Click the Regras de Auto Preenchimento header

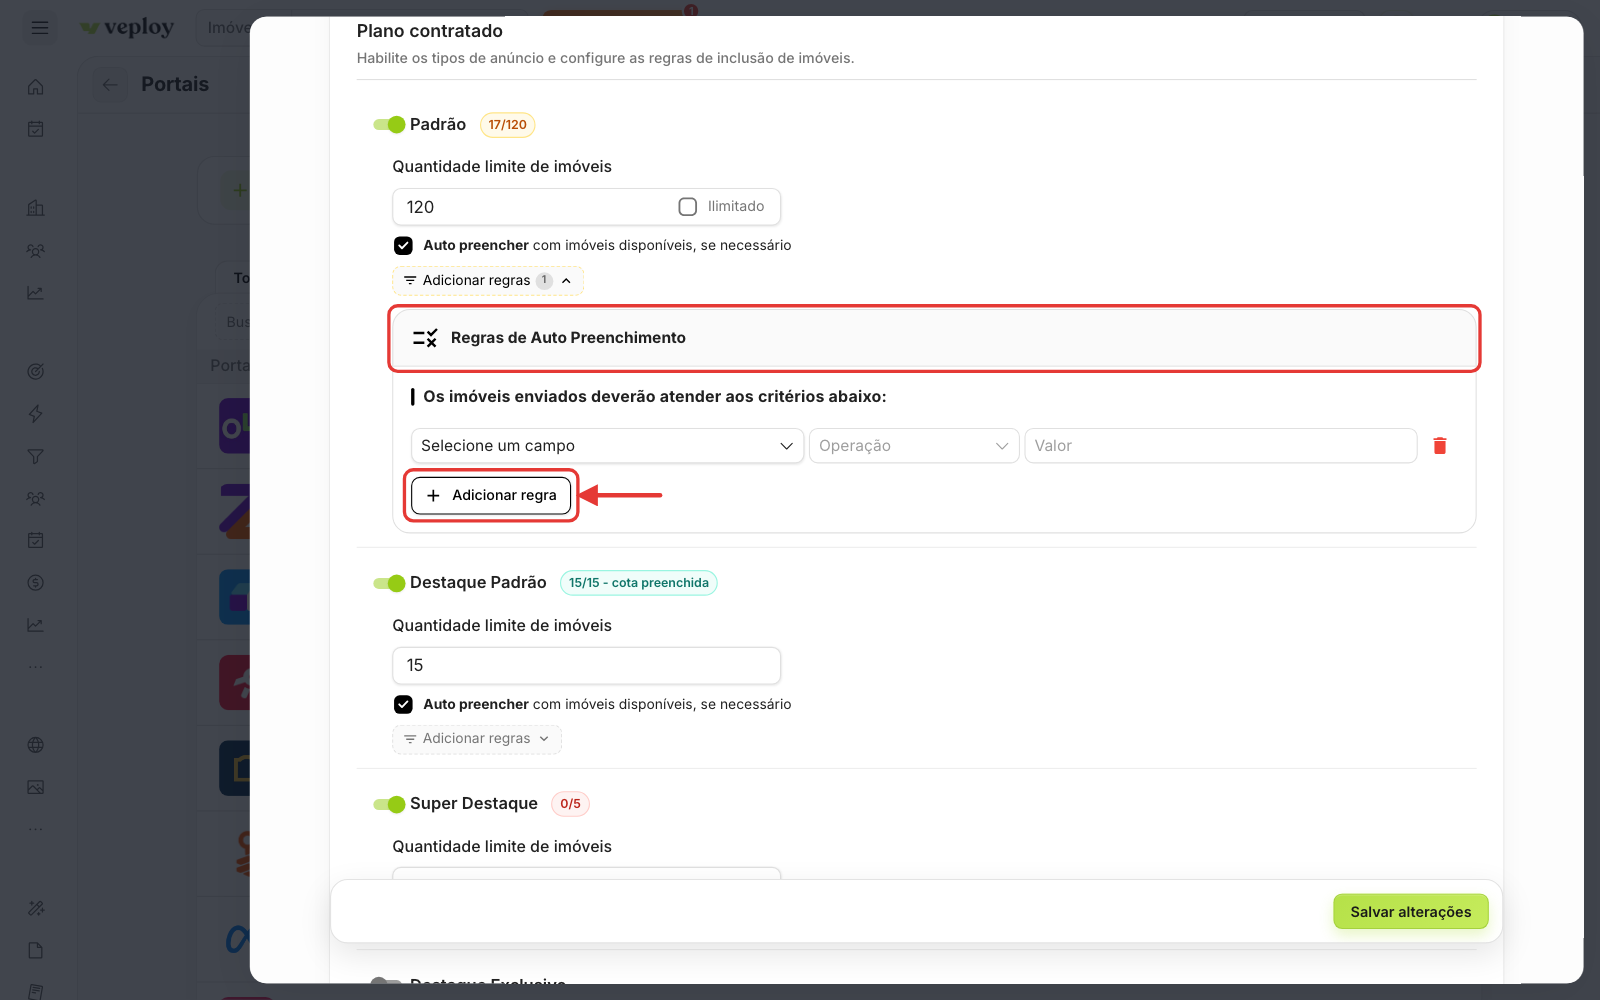(x=935, y=338)
